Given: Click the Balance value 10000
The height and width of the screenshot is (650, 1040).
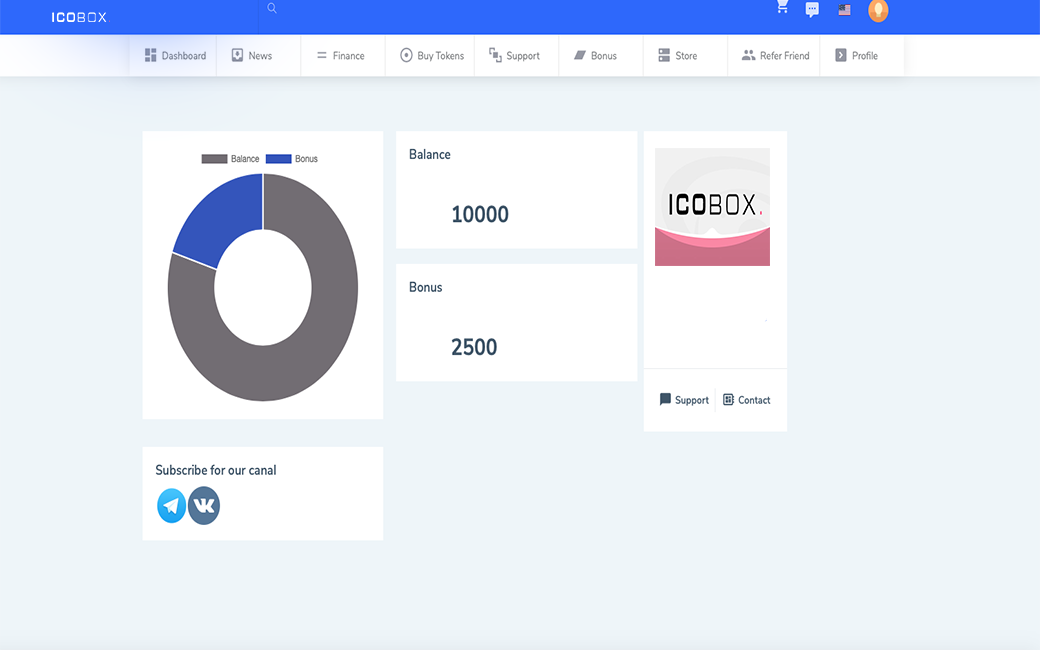Looking at the screenshot, I should (480, 214).
